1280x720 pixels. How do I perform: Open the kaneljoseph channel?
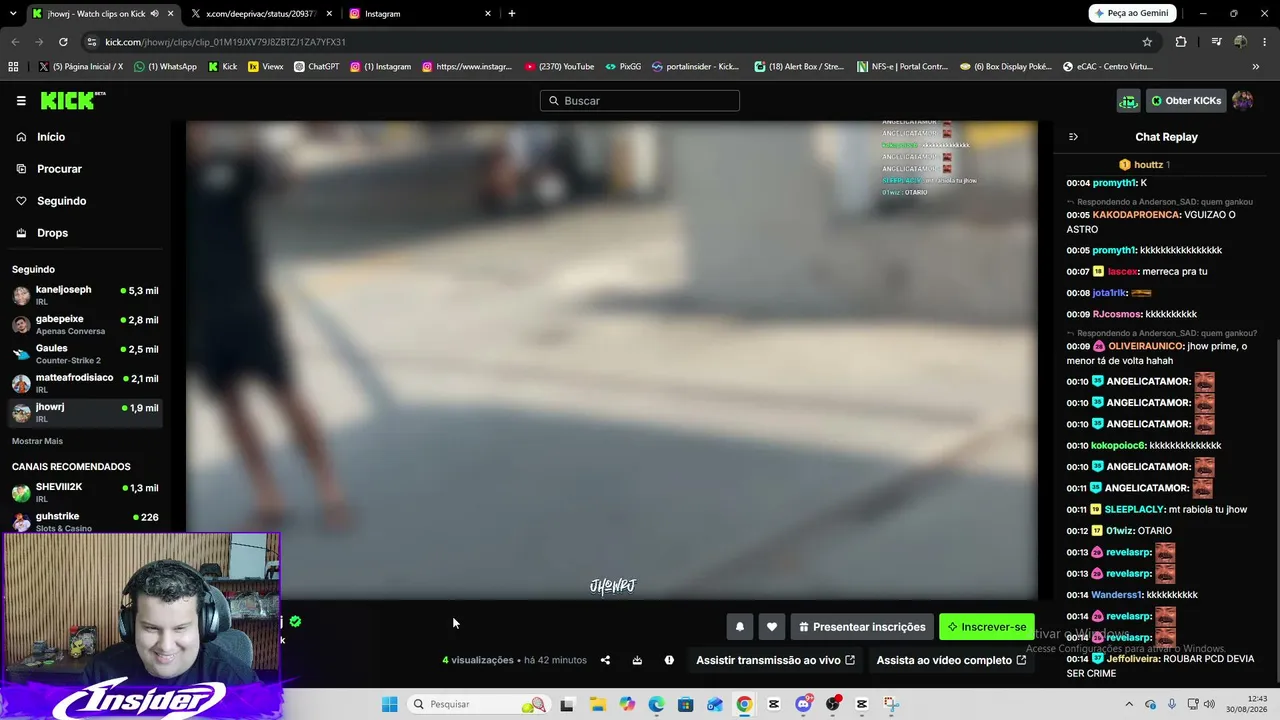85,295
